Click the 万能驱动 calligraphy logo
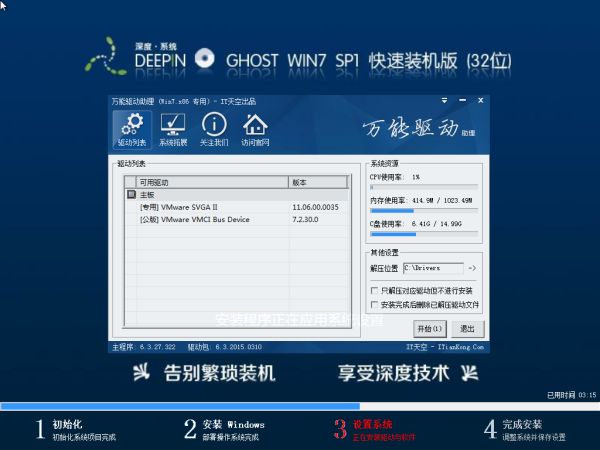 point(418,129)
